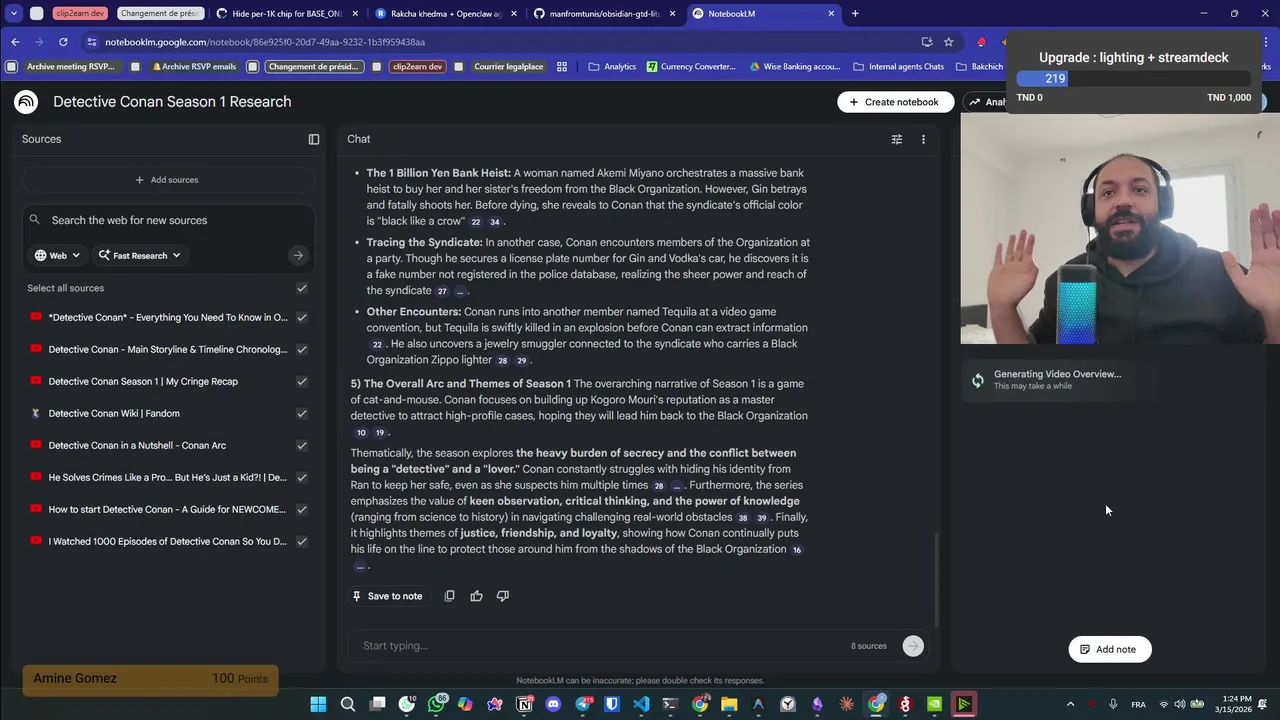Open Notion from the taskbar
This screenshot has height=720, width=1280.
pos(524,704)
